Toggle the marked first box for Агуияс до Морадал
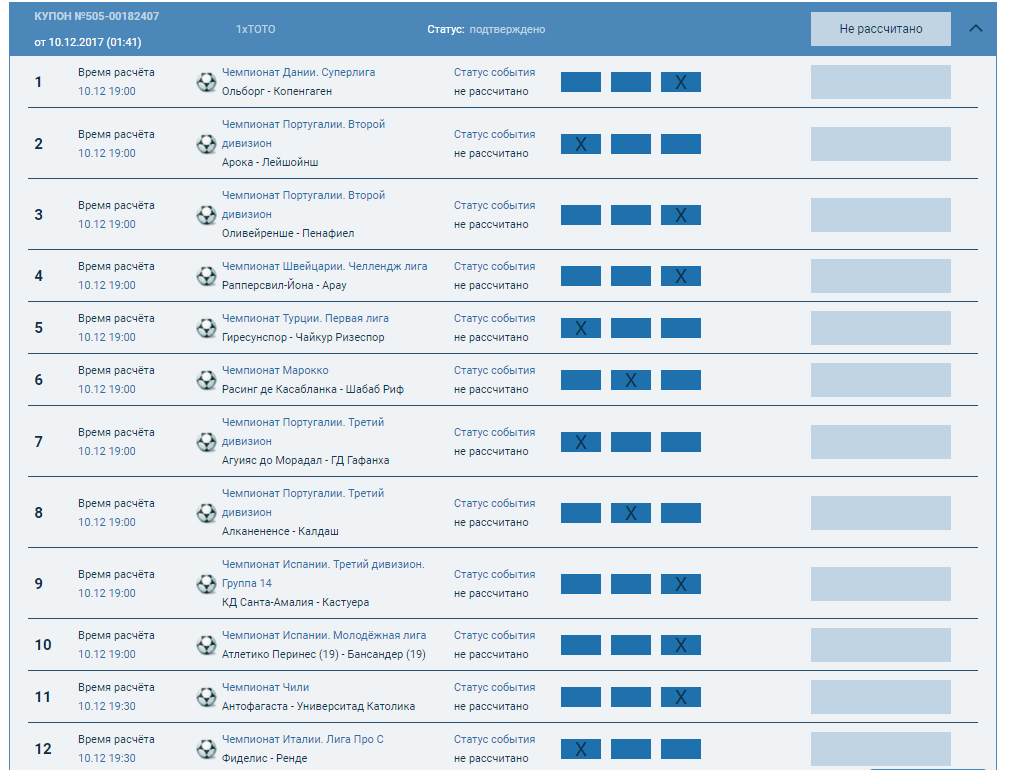Viewport: 1011px width, 770px height. pyautogui.click(x=580, y=442)
